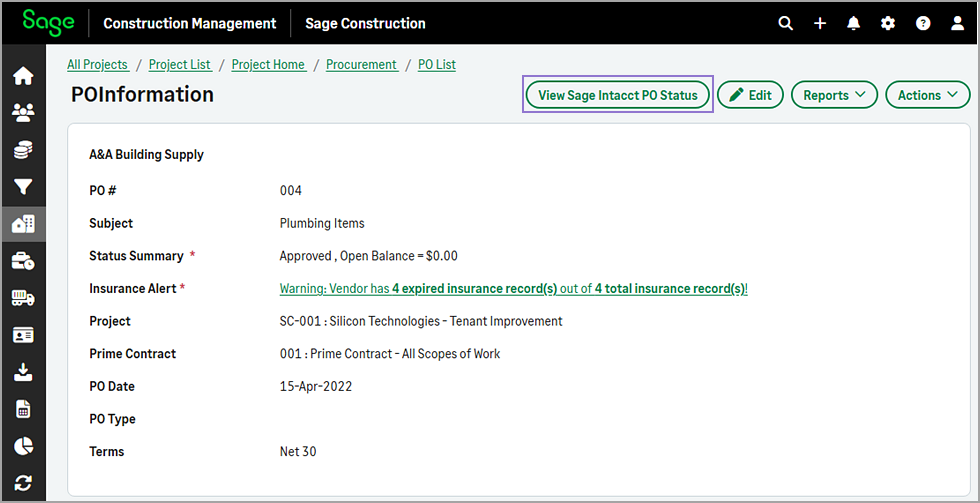The image size is (980, 503).
Task: Click sync refresh sidebar icon
Action: point(23,483)
